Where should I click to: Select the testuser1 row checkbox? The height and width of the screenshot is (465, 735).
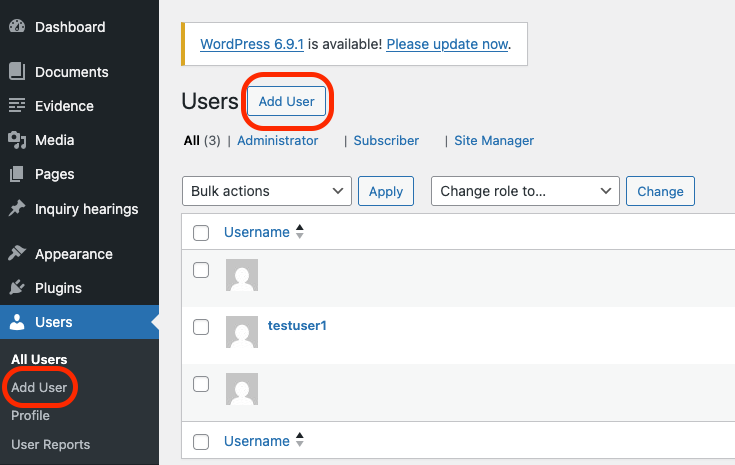click(201, 327)
